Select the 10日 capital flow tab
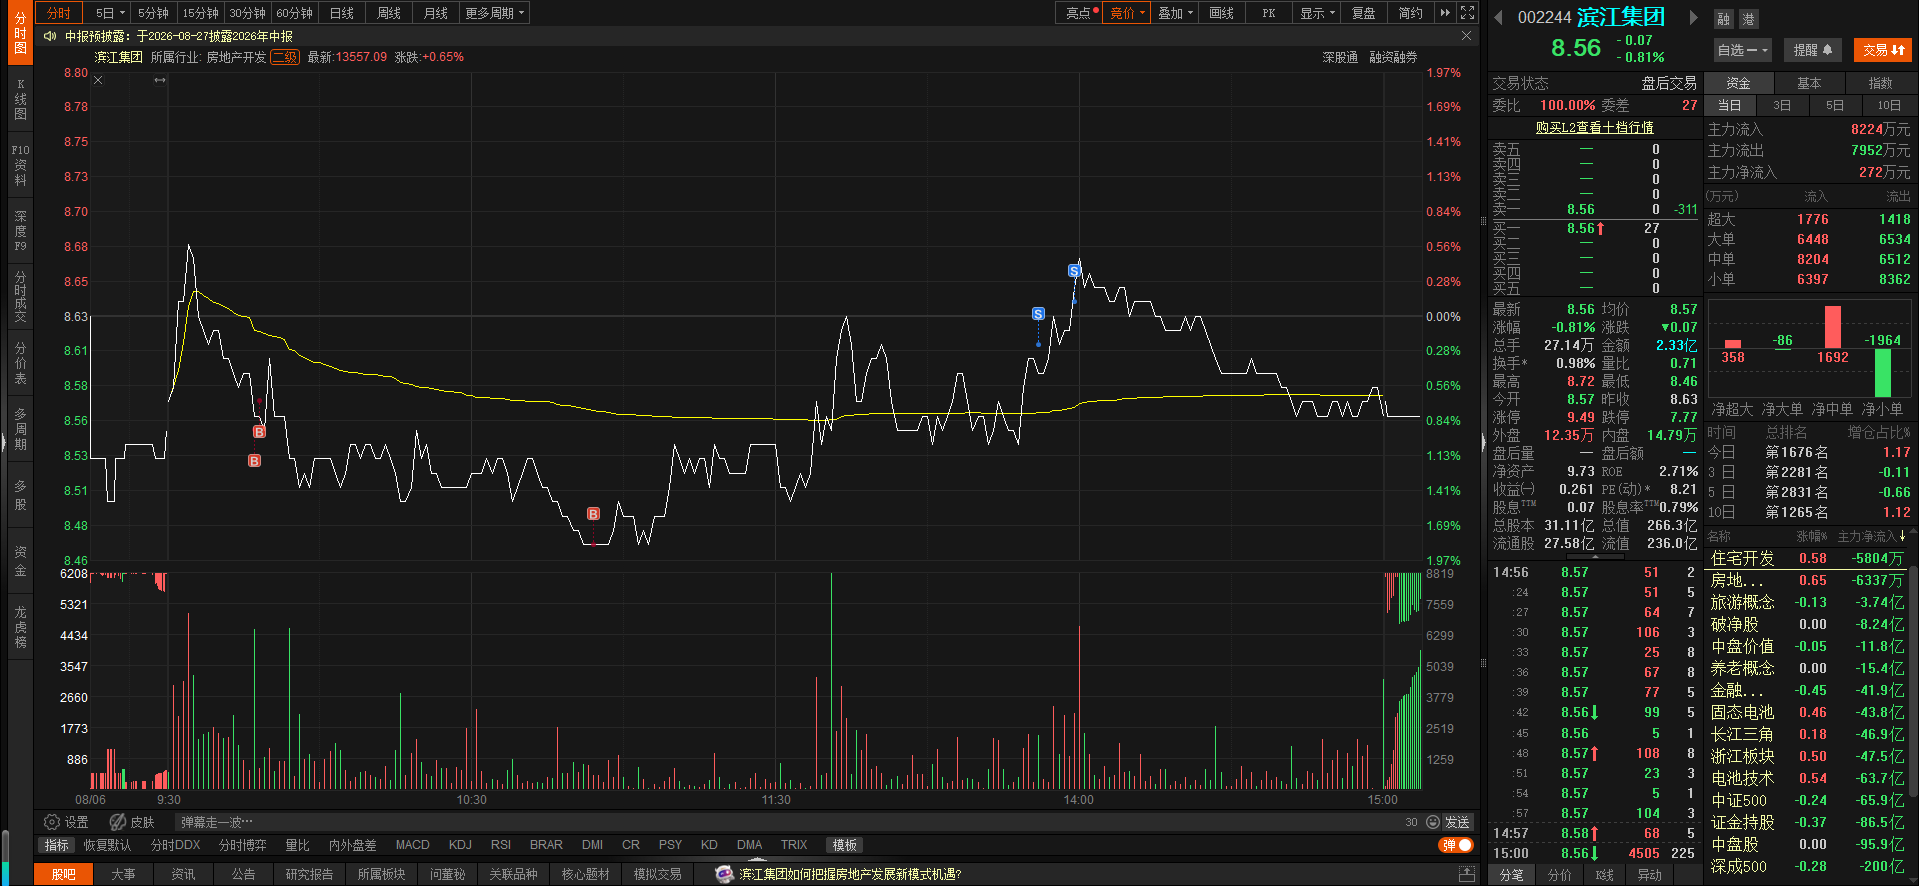 1888,105
